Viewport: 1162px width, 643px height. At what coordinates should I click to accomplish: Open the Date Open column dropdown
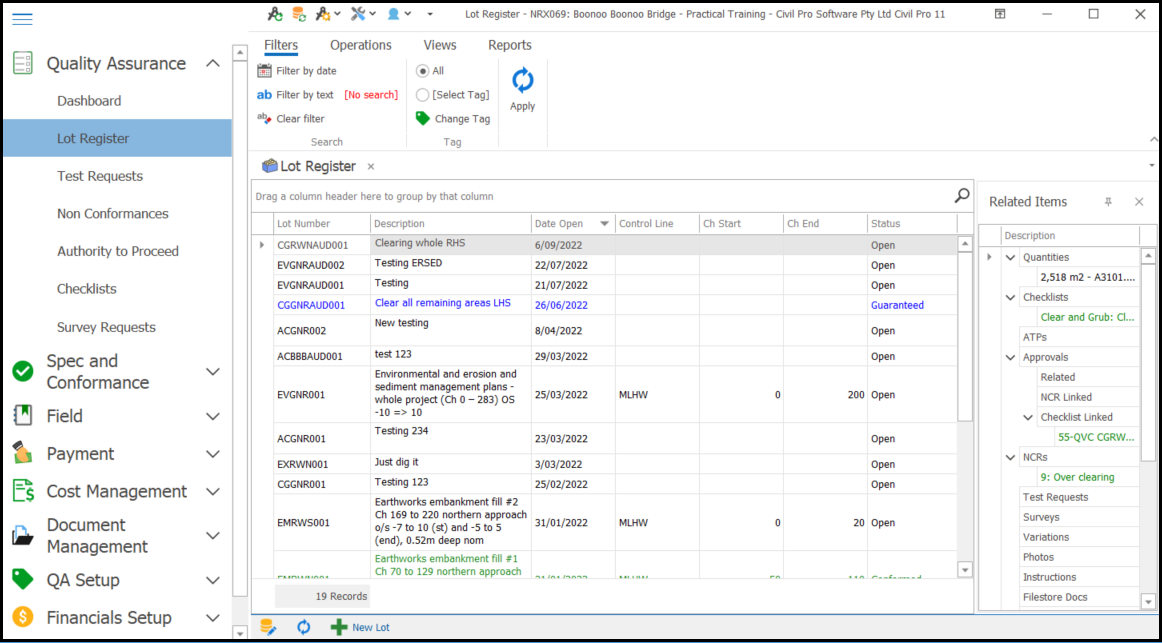pos(604,224)
